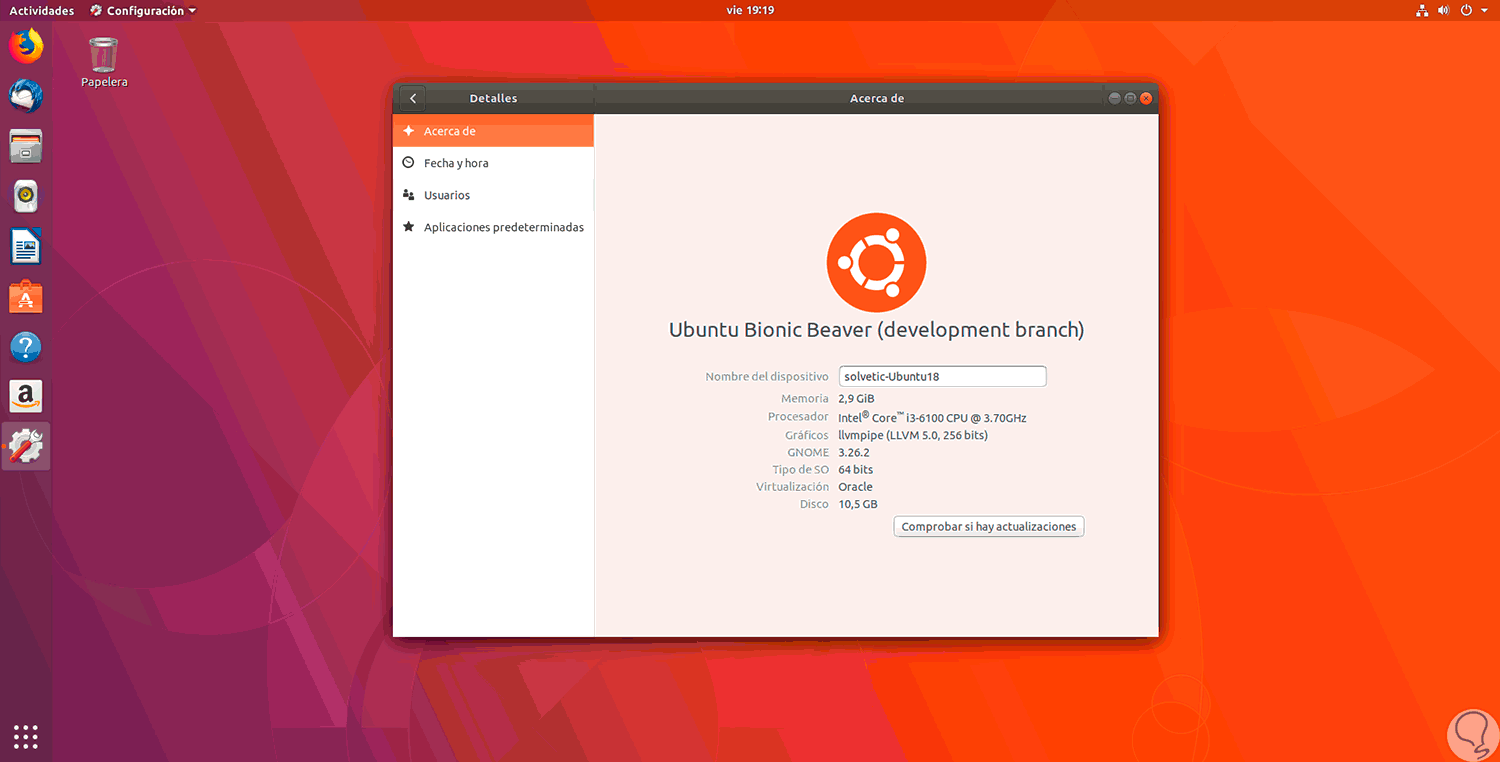Launch Thunderbird mail client
Image resolution: width=1500 pixels, height=762 pixels.
click(26, 96)
